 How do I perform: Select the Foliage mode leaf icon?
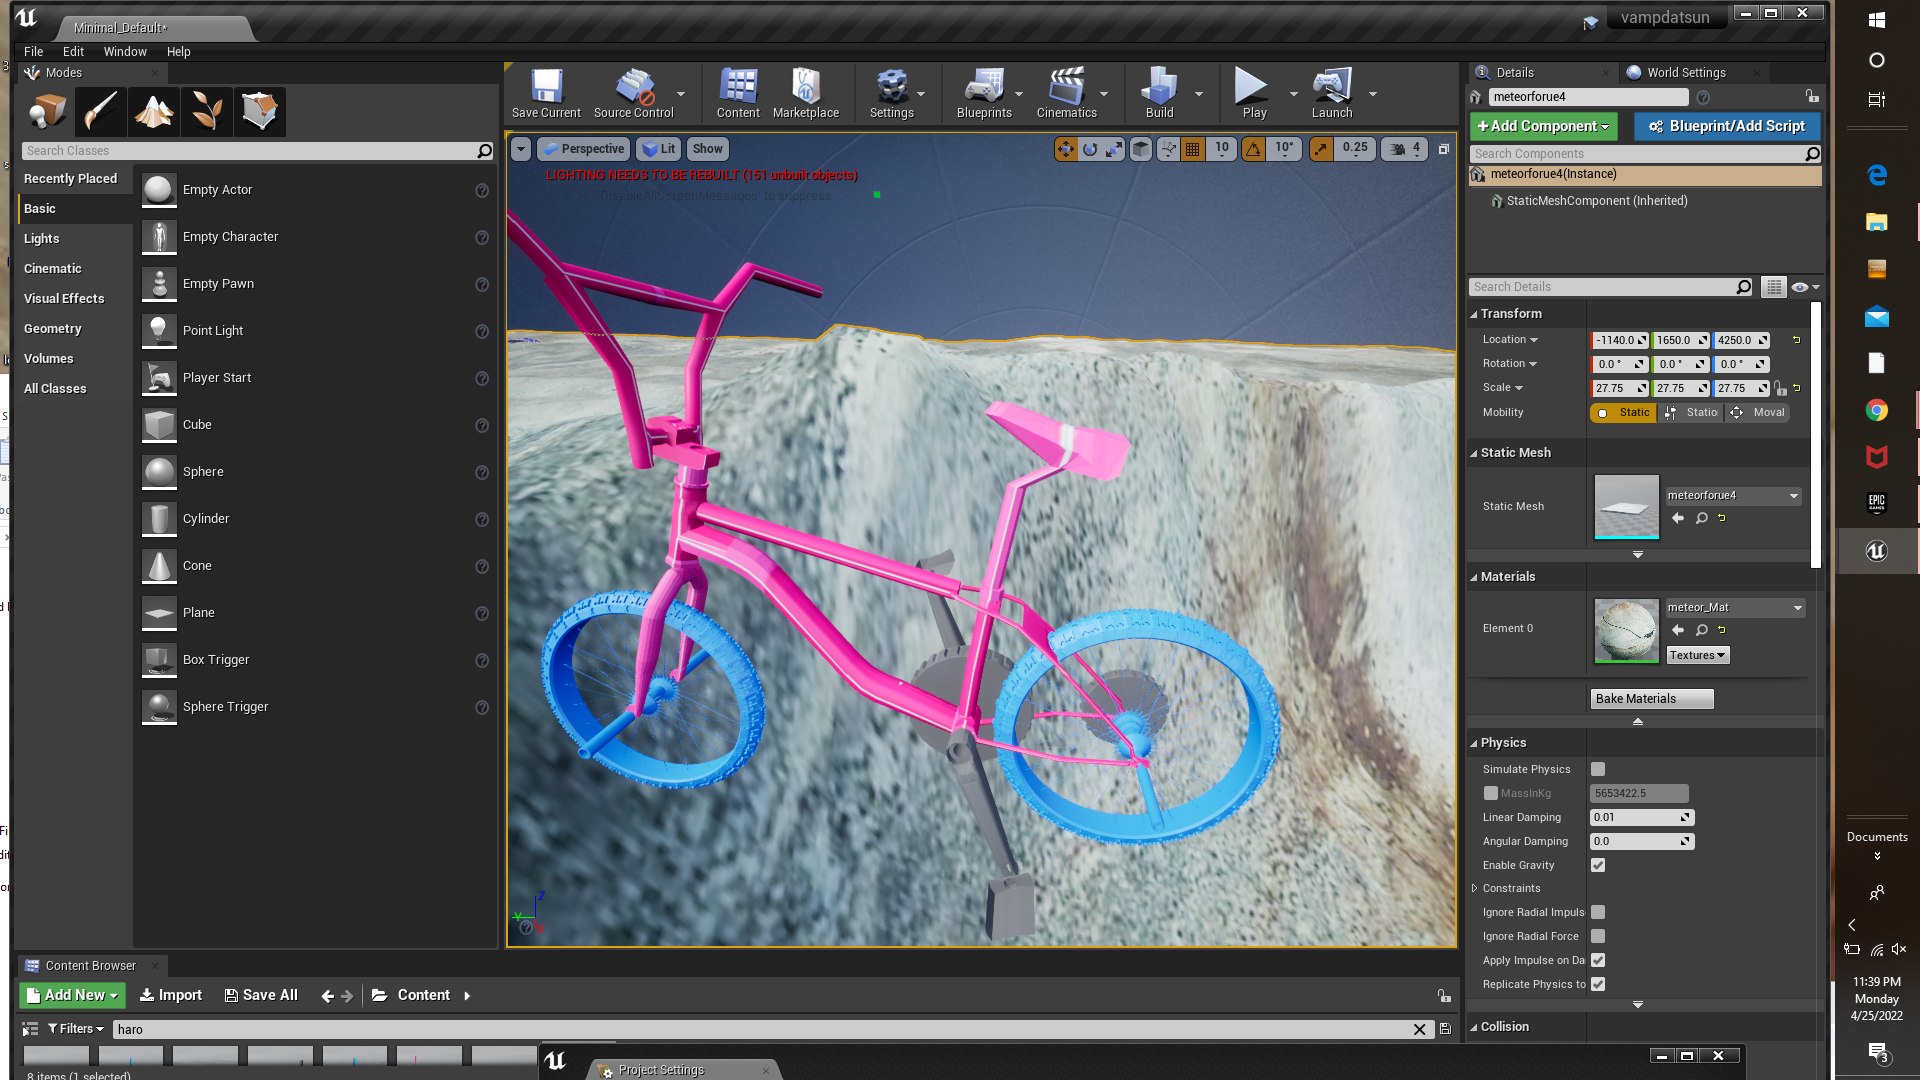pos(207,111)
